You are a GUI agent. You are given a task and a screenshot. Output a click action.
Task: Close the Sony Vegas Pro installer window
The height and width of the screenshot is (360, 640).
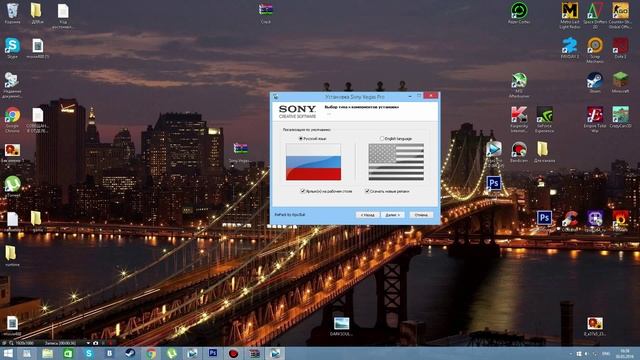pyautogui.click(x=431, y=96)
